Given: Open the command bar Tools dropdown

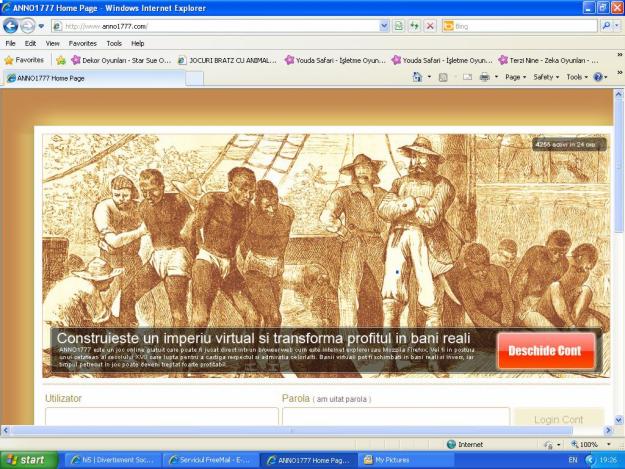Looking at the screenshot, I should tap(577, 77).
